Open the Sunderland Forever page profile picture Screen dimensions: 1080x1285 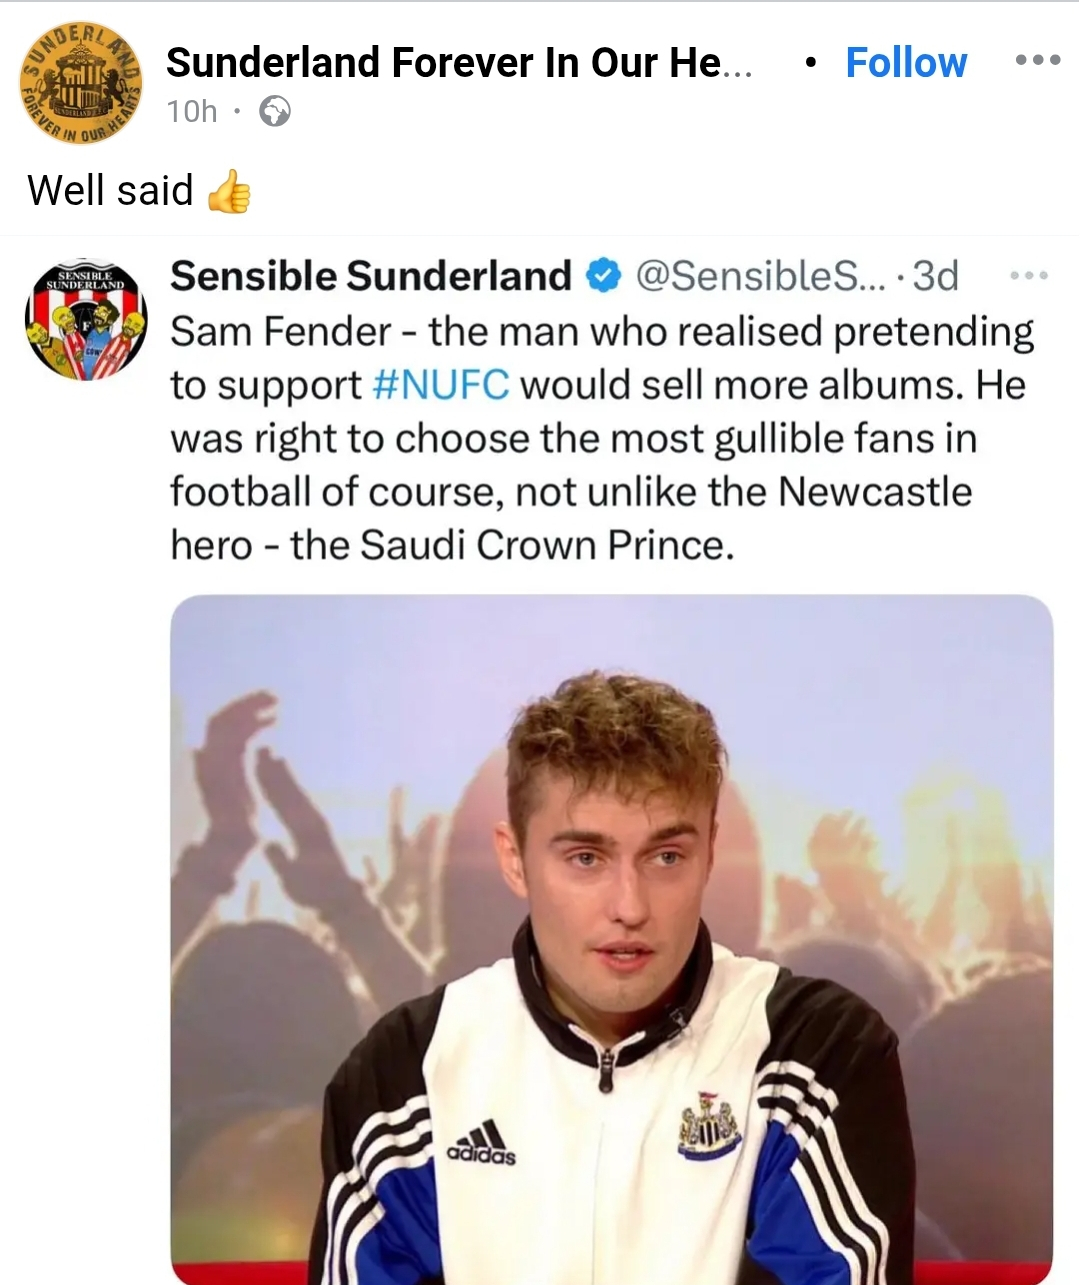[x=81, y=83]
